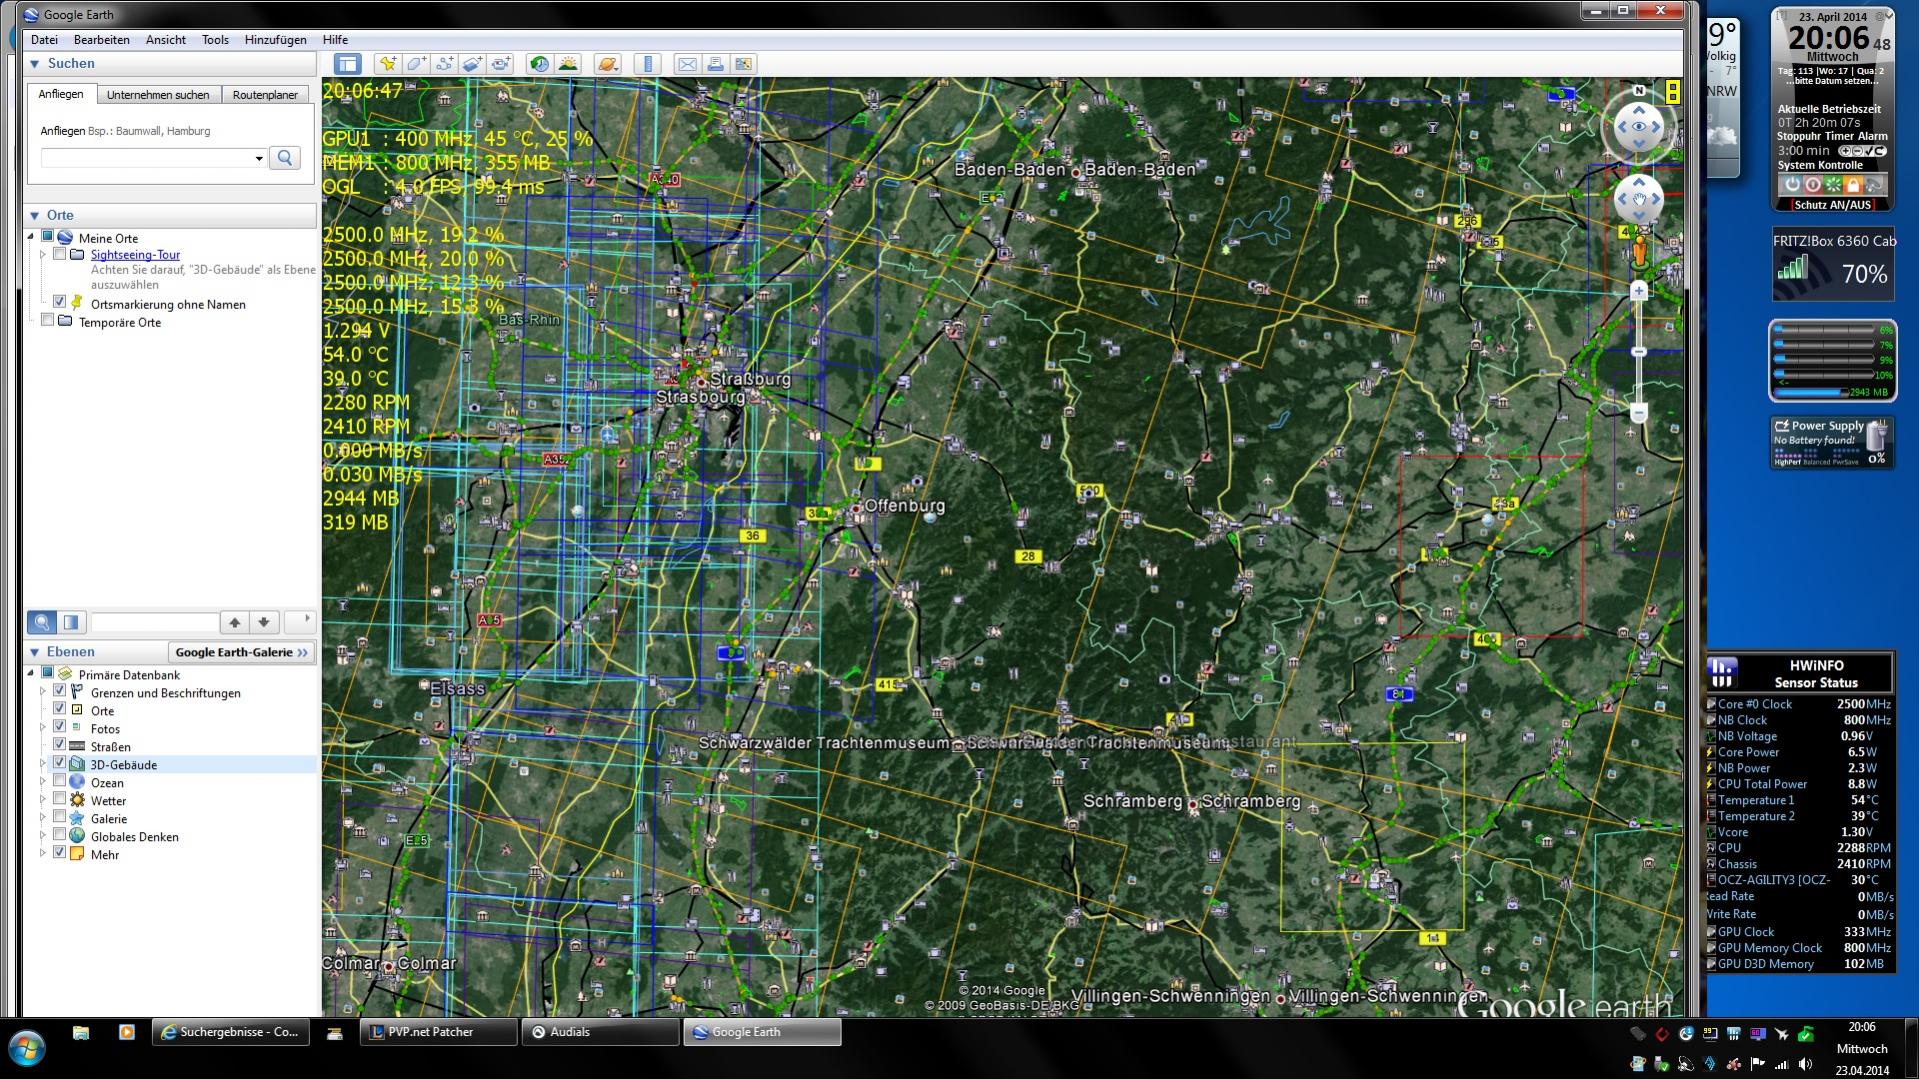Select the add image overlay tool
The image size is (1919, 1079).
coord(472,64)
